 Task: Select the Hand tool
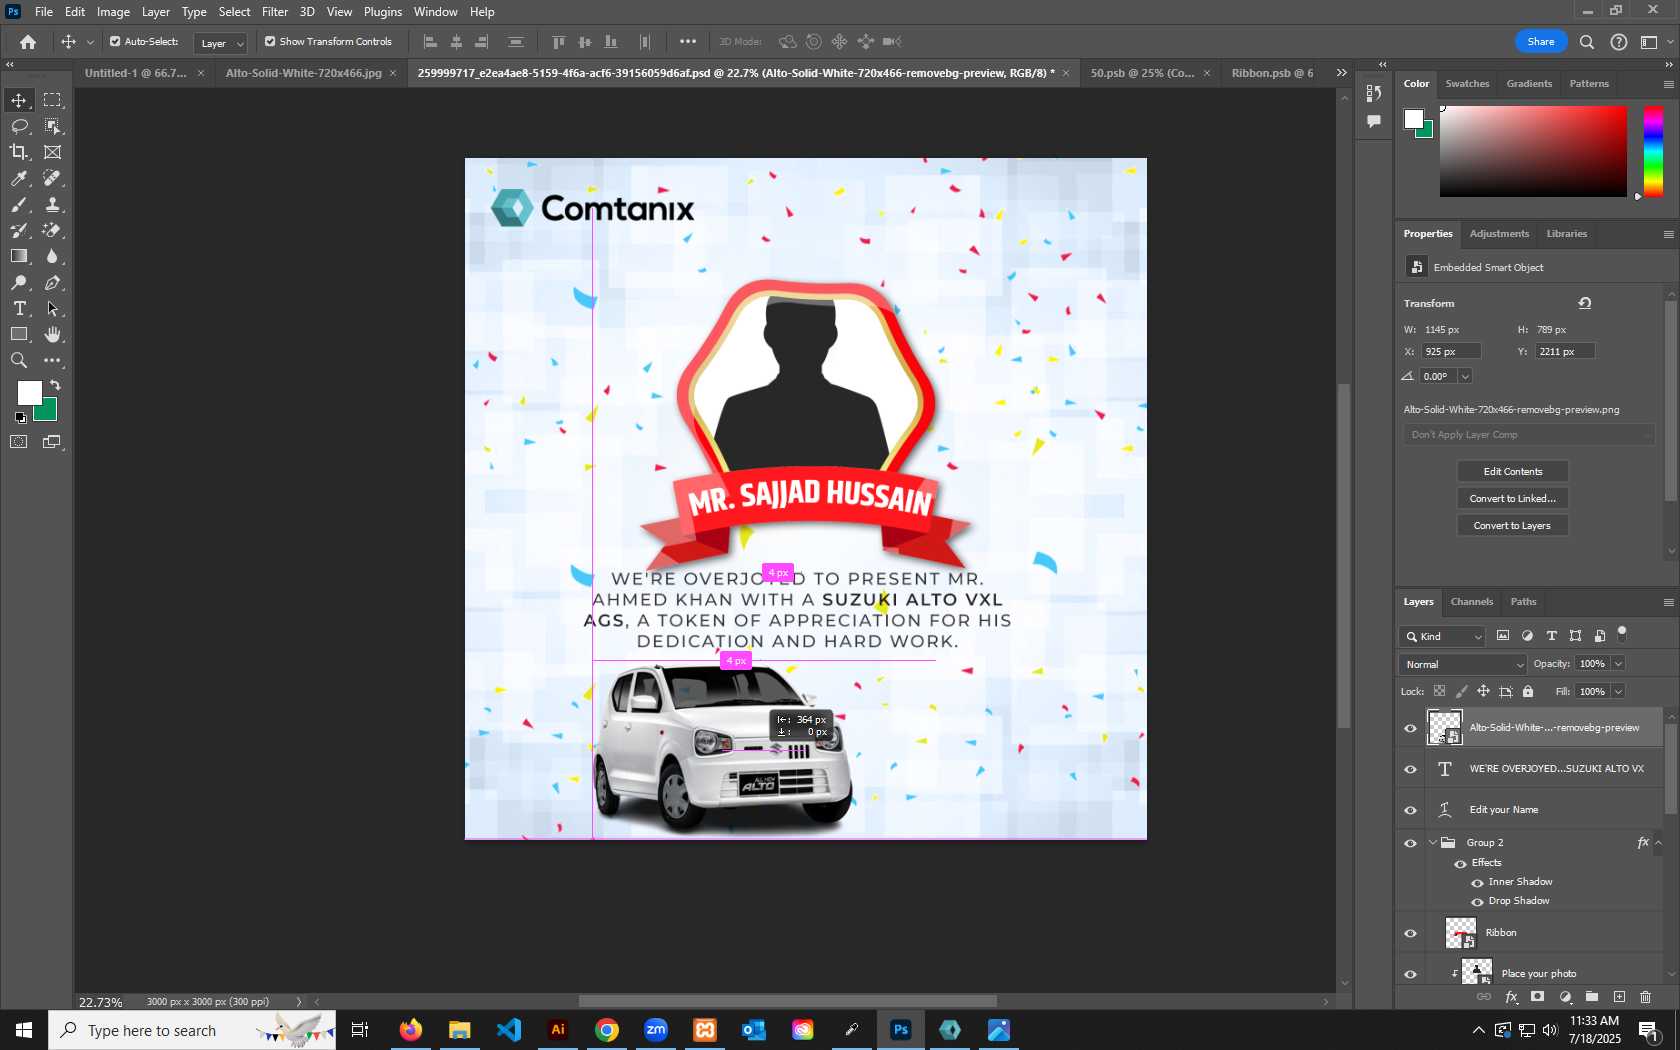point(52,335)
